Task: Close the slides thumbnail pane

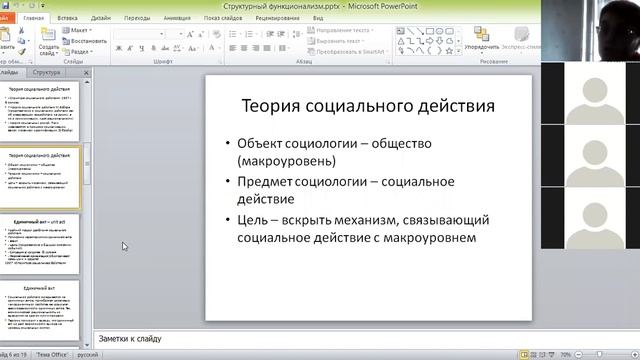Action: click(86, 73)
